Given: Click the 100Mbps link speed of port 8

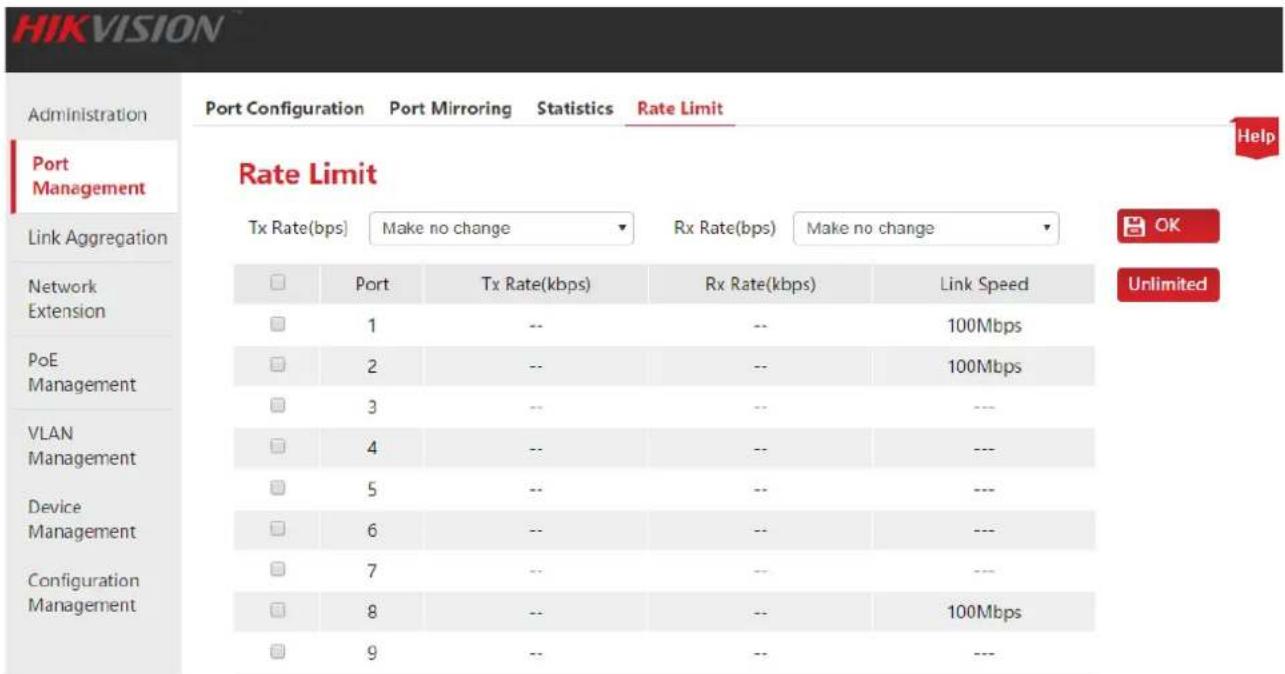Looking at the screenshot, I should pos(985,612).
